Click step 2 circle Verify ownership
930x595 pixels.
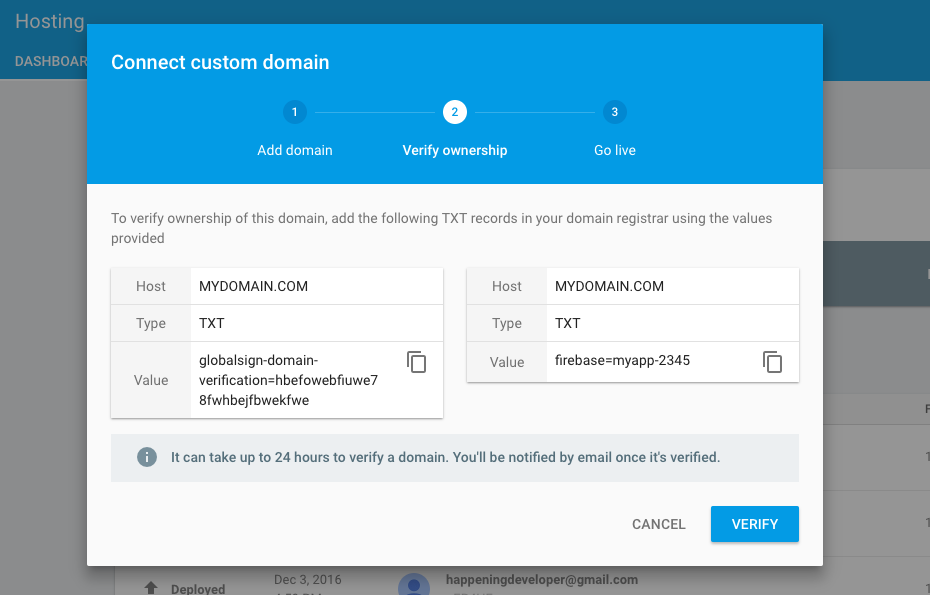(x=455, y=112)
